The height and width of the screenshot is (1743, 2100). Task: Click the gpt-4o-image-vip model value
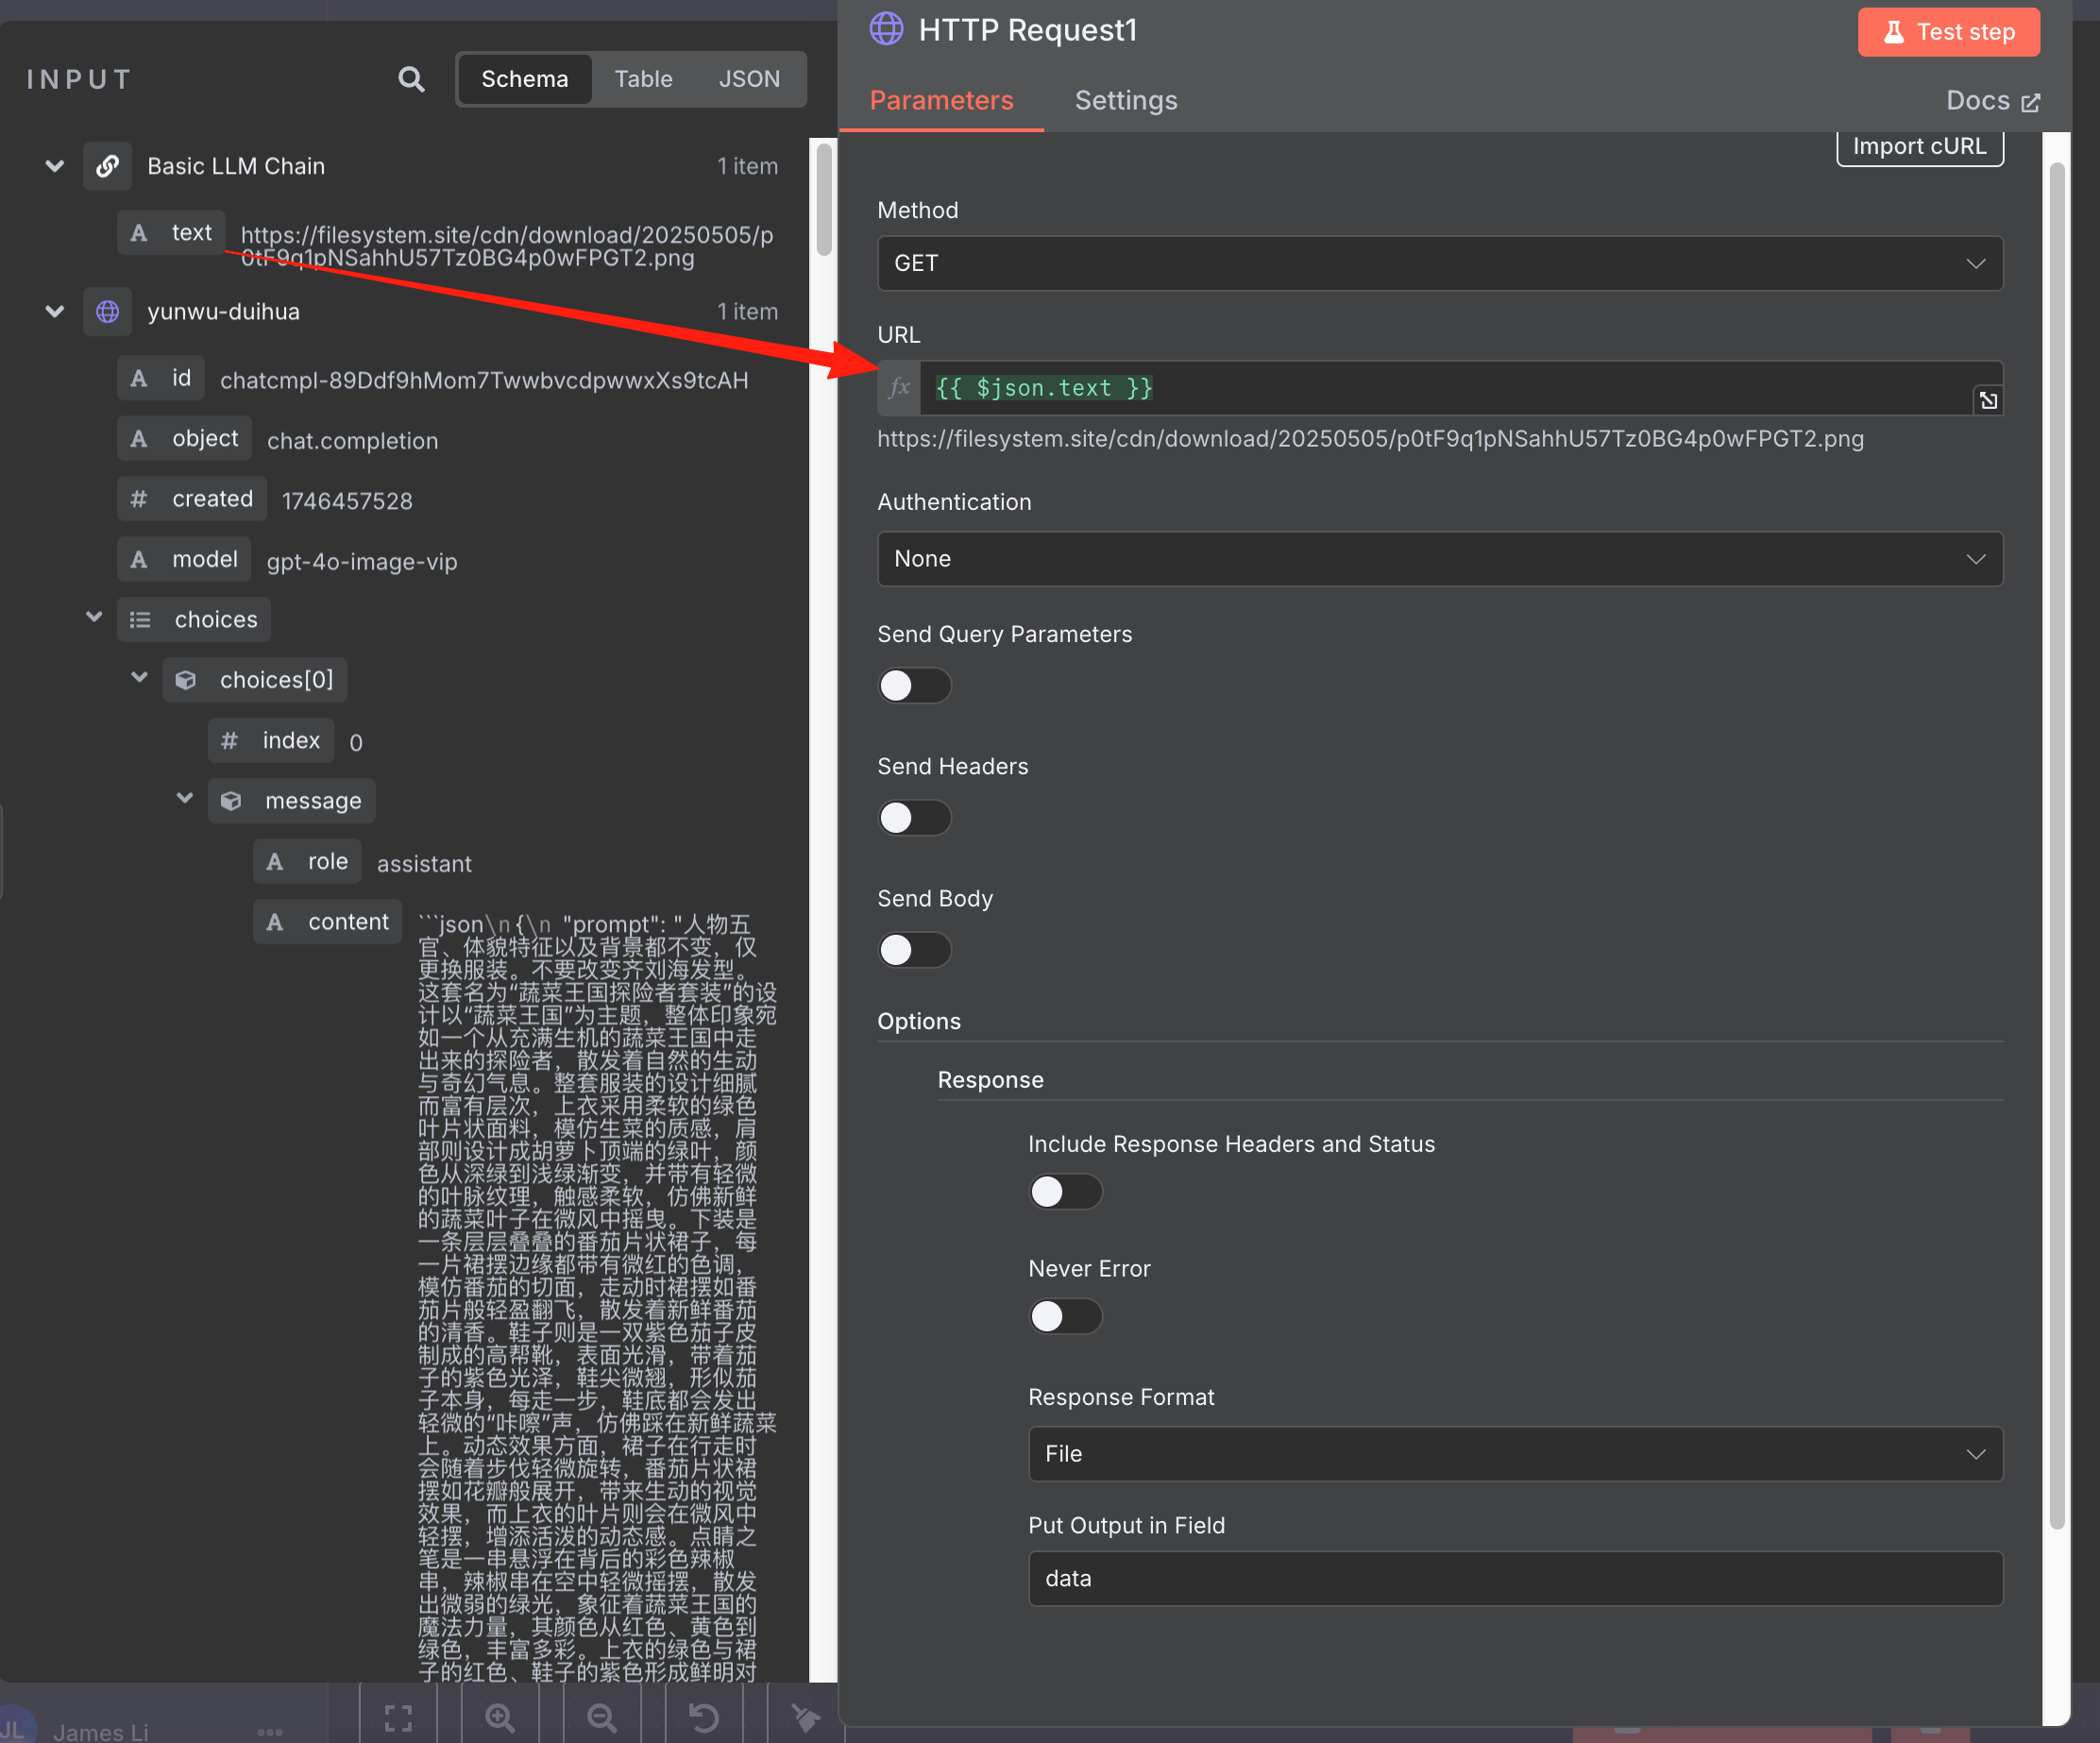pos(362,562)
